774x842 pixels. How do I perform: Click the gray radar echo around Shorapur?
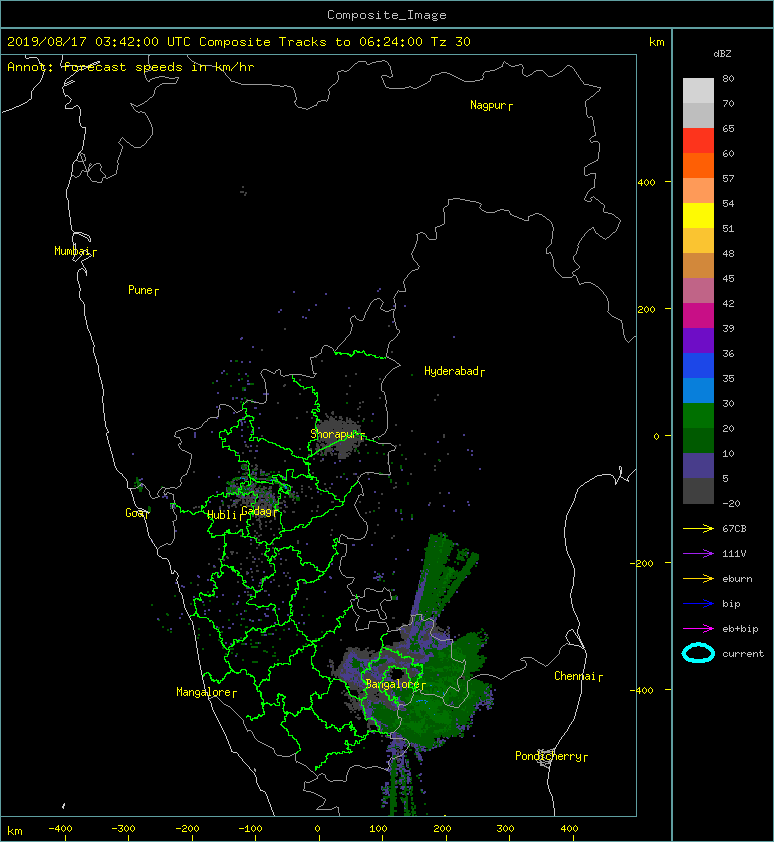click(339, 438)
